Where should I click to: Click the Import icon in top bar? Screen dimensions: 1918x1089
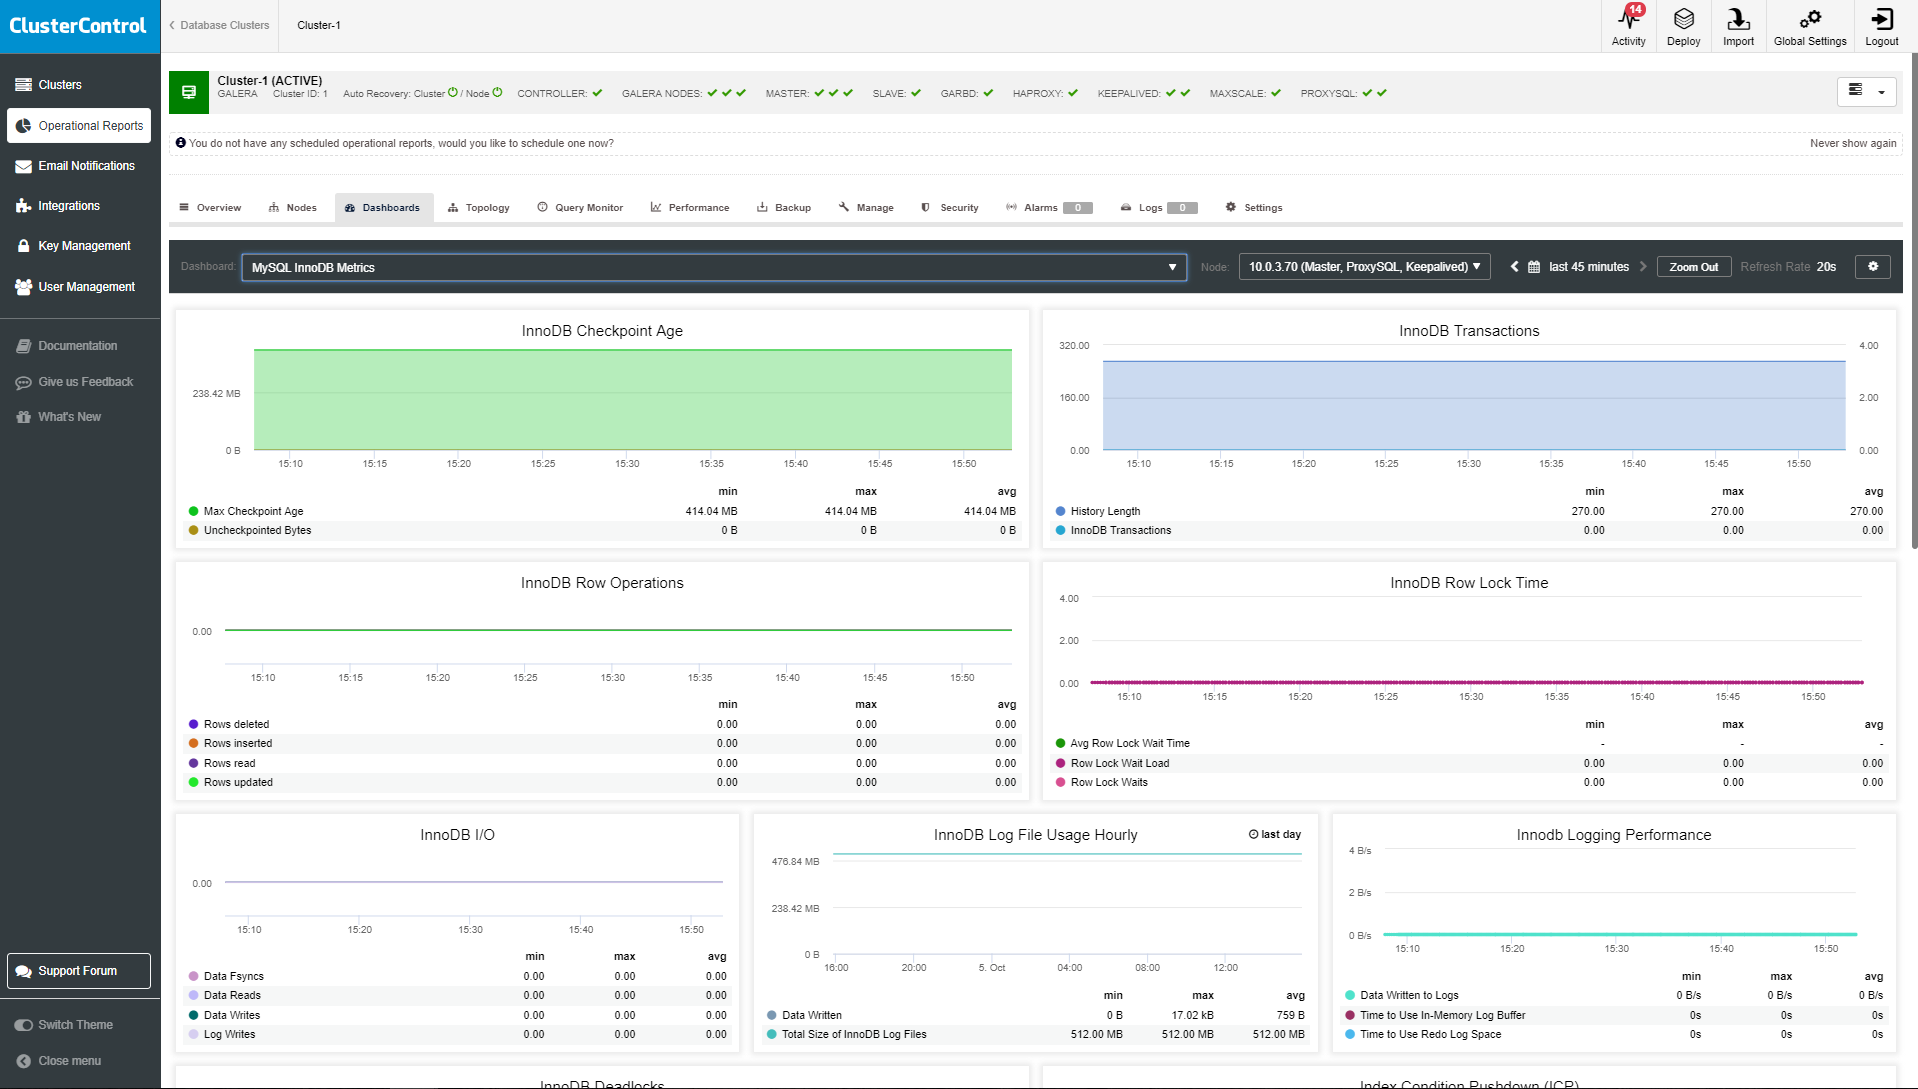[1738, 26]
